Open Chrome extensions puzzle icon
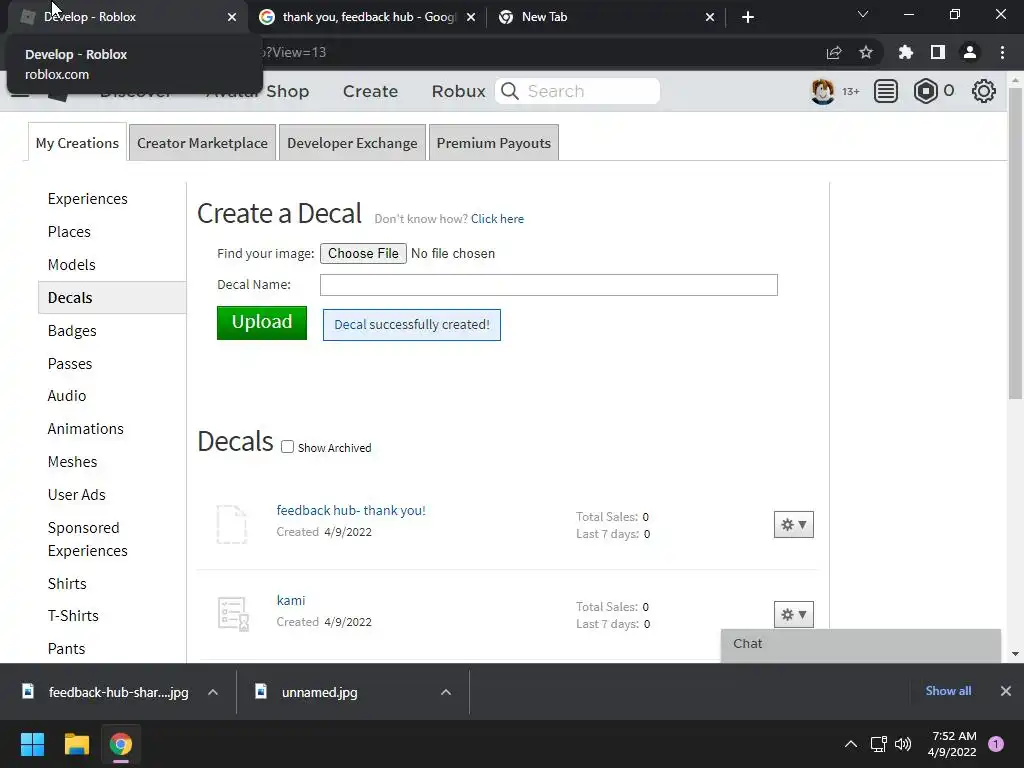 pos(905,52)
